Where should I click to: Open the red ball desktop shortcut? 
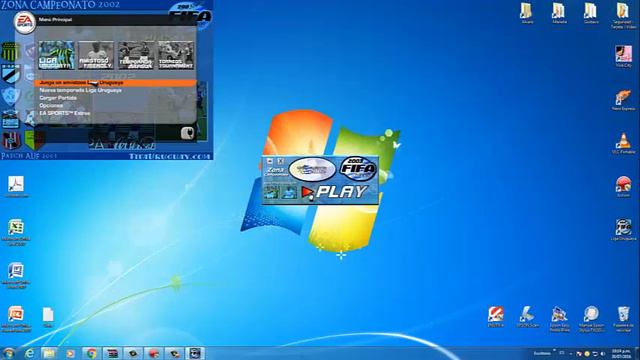click(623, 187)
